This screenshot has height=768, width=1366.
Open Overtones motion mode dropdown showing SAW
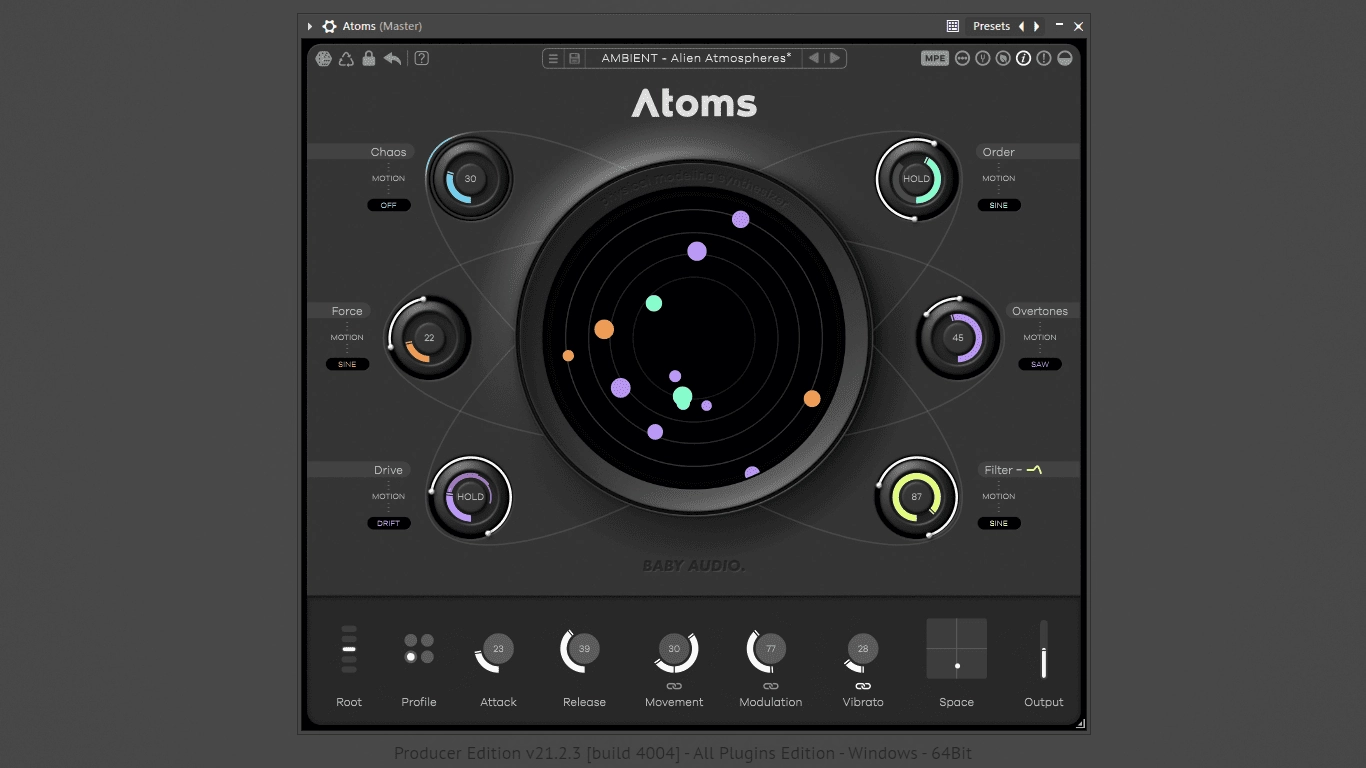point(1040,364)
